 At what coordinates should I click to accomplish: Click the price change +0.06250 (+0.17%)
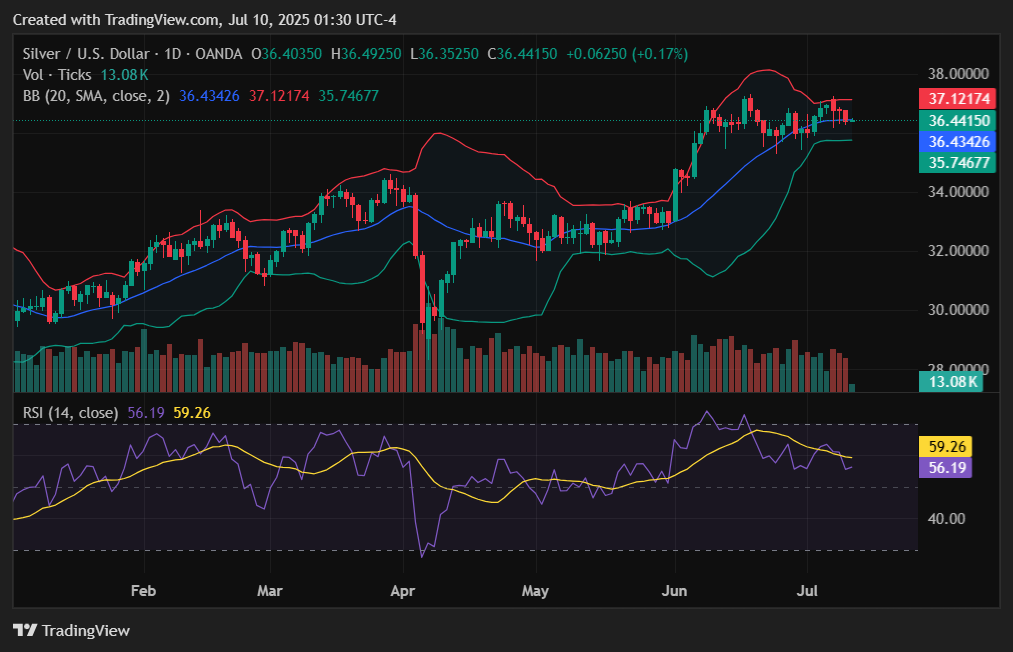pyautogui.click(x=627, y=54)
